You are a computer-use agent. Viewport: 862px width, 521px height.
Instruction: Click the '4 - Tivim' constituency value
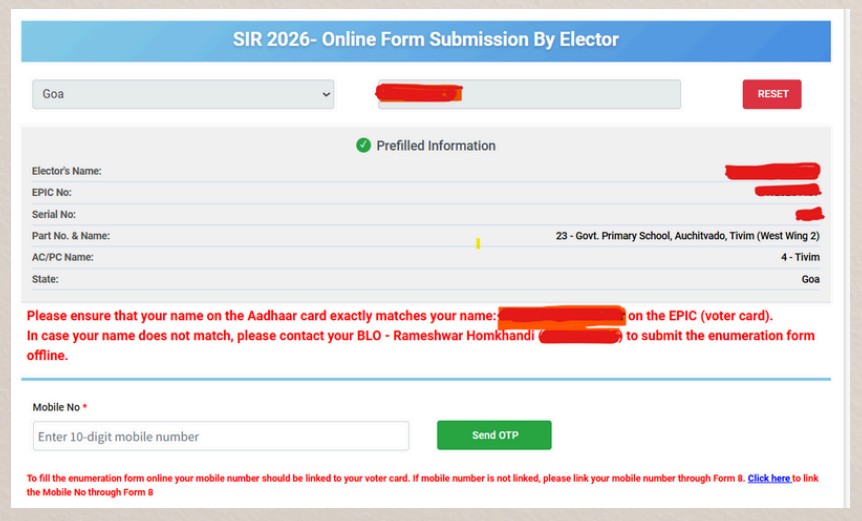coord(800,257)
